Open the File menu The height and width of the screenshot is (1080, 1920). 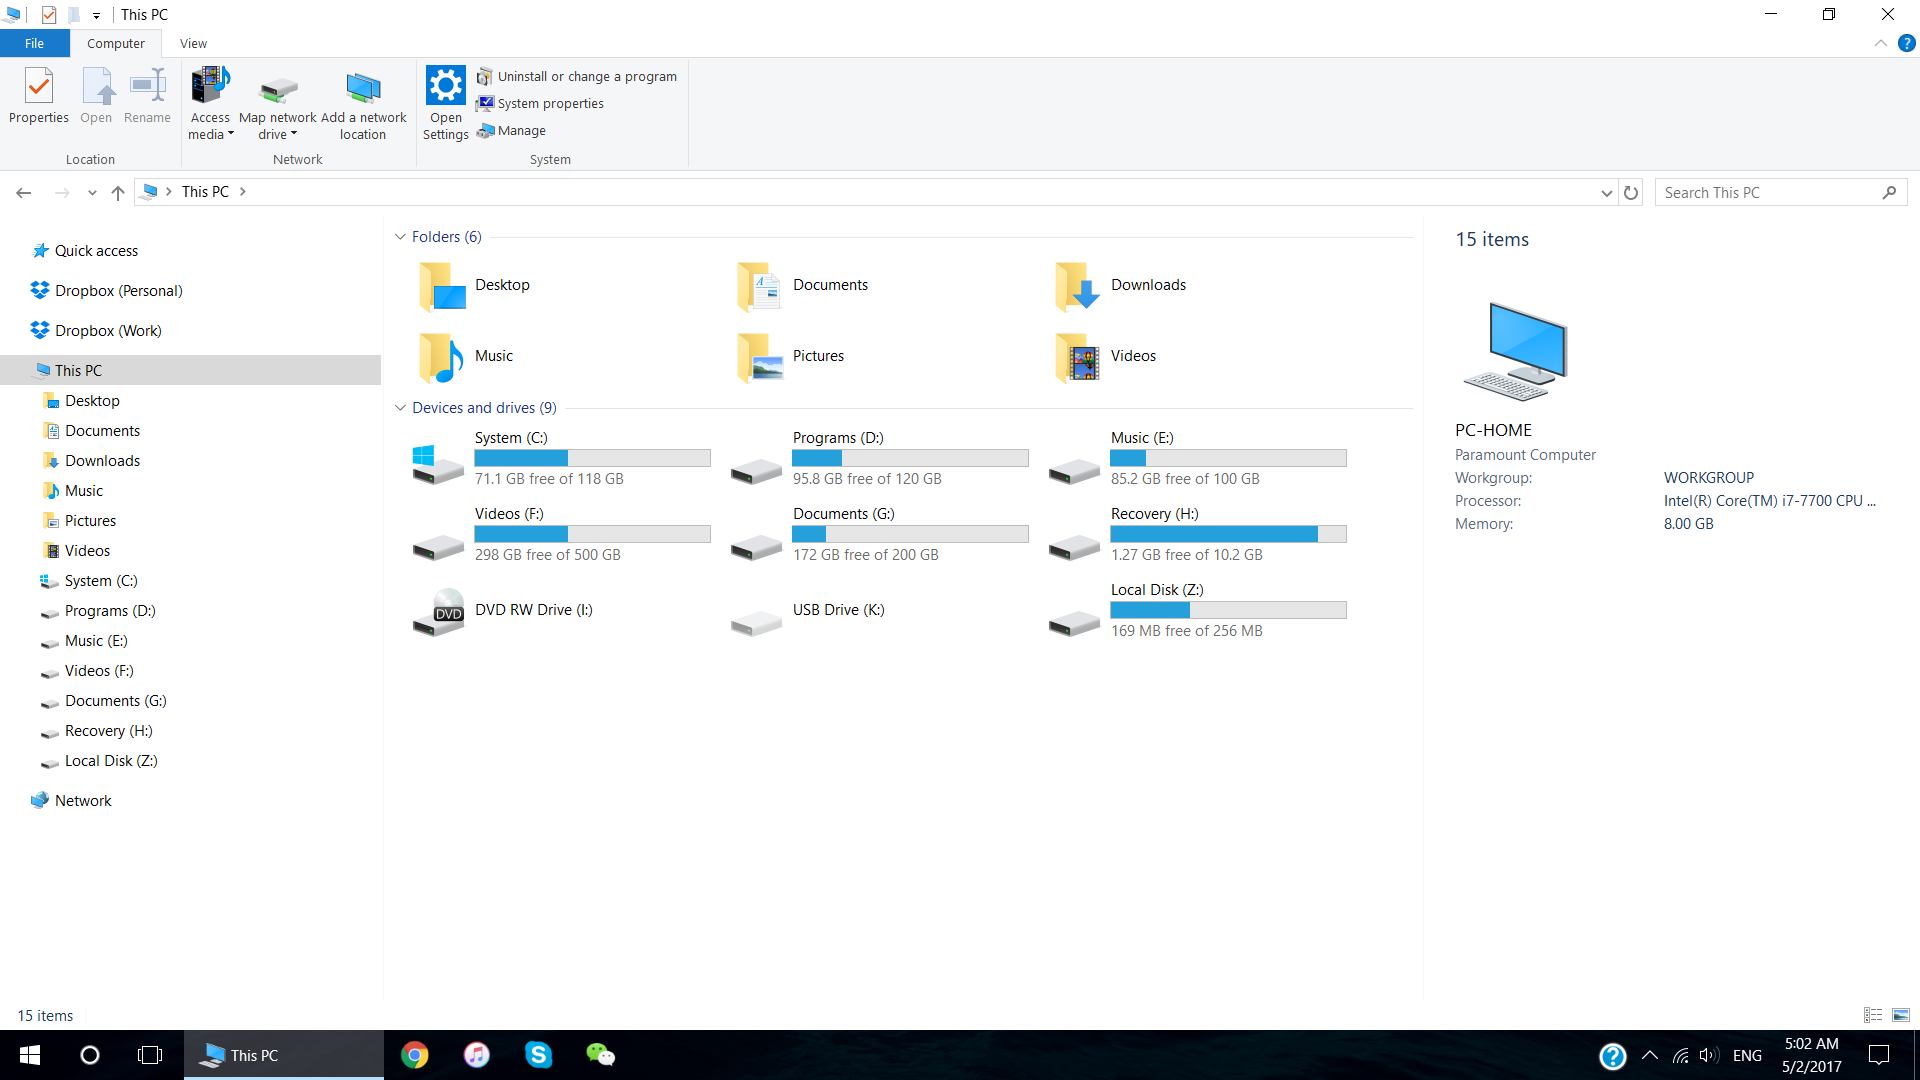[x=34, y=43]
